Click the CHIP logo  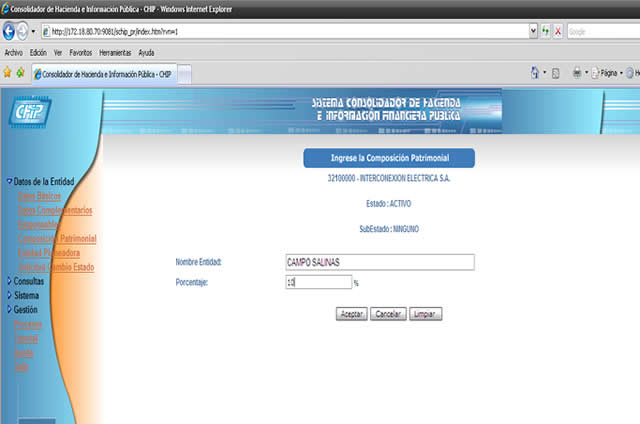(30, 112)
